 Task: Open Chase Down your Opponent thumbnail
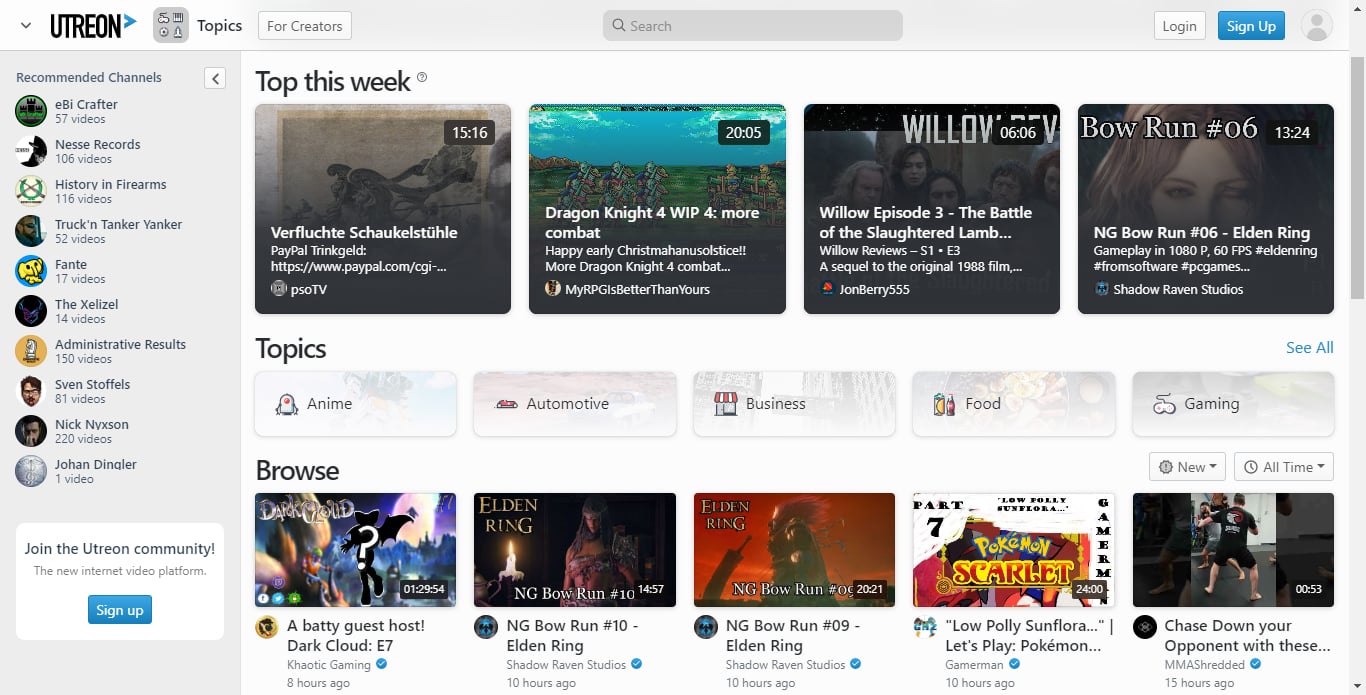[1233, 550]
